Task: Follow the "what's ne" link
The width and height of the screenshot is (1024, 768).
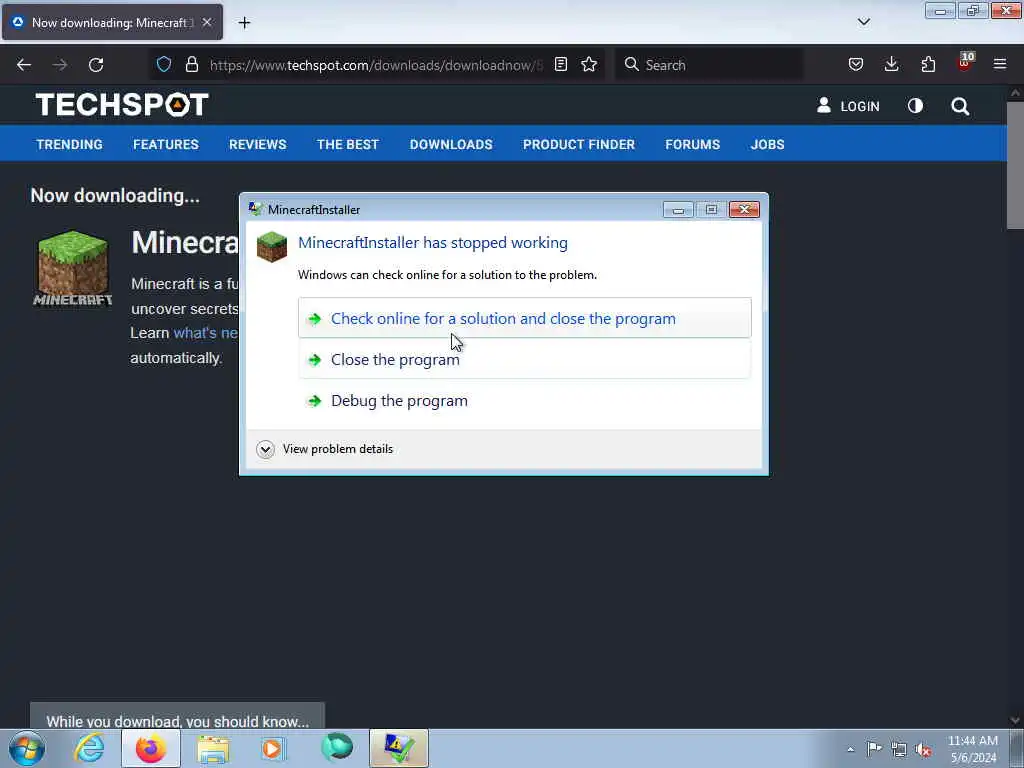Action: tap(206, 333)
